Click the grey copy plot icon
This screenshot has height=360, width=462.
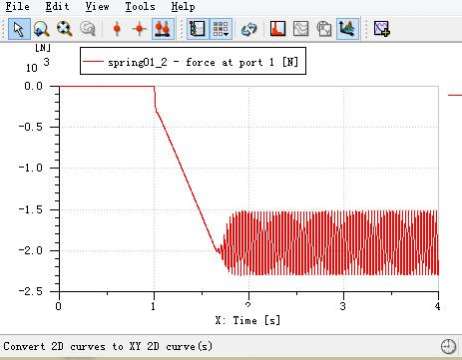pos(324,29)
